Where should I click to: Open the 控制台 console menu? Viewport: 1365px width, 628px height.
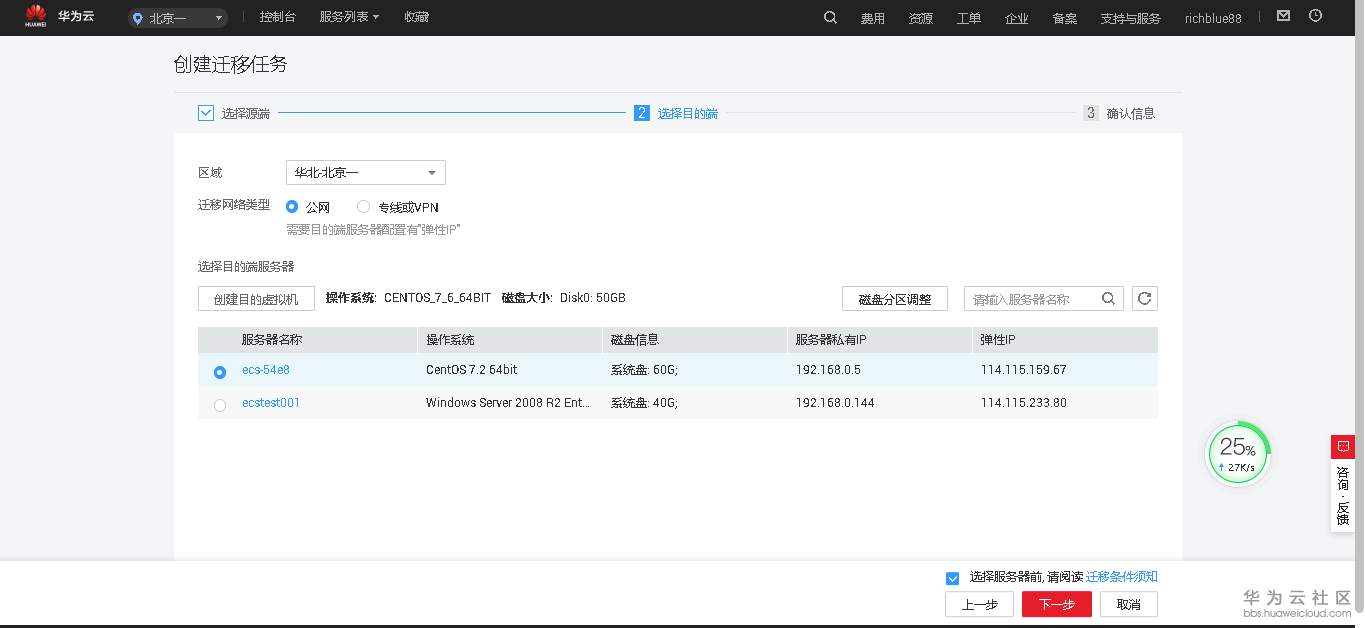[277, 17]
